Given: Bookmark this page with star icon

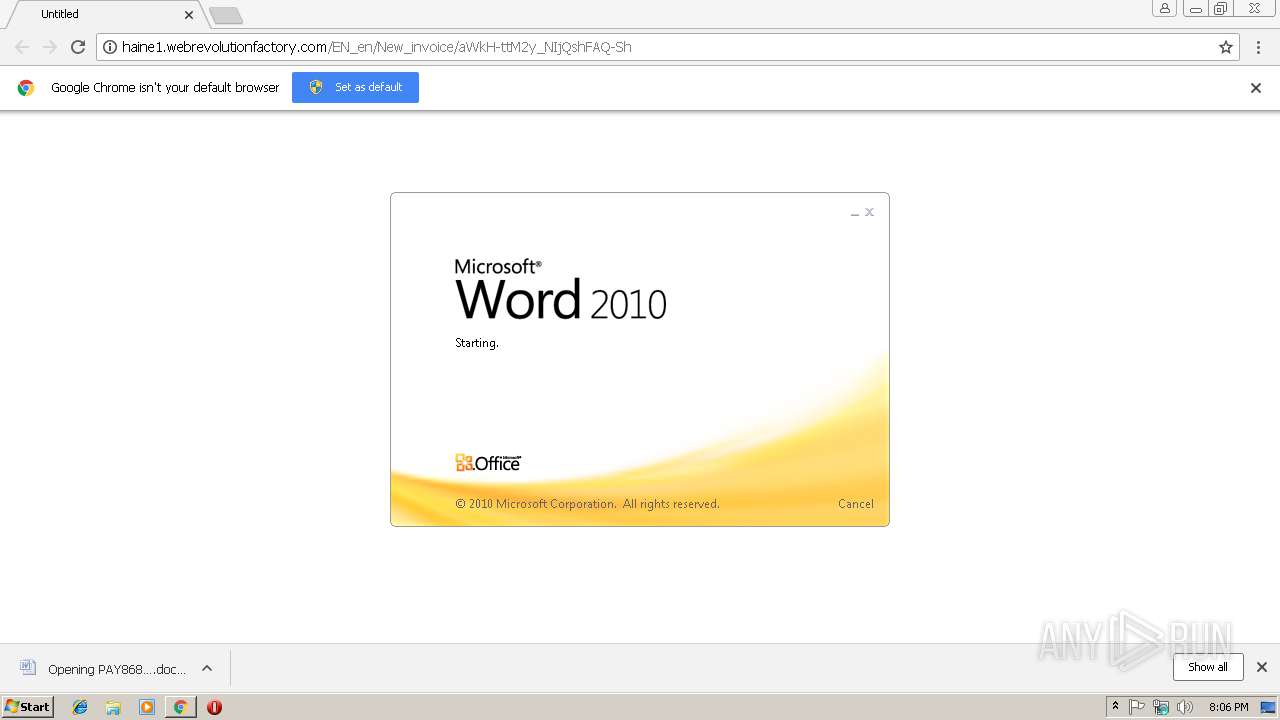Looking at the screenshot, I should tap(1226, 47).
